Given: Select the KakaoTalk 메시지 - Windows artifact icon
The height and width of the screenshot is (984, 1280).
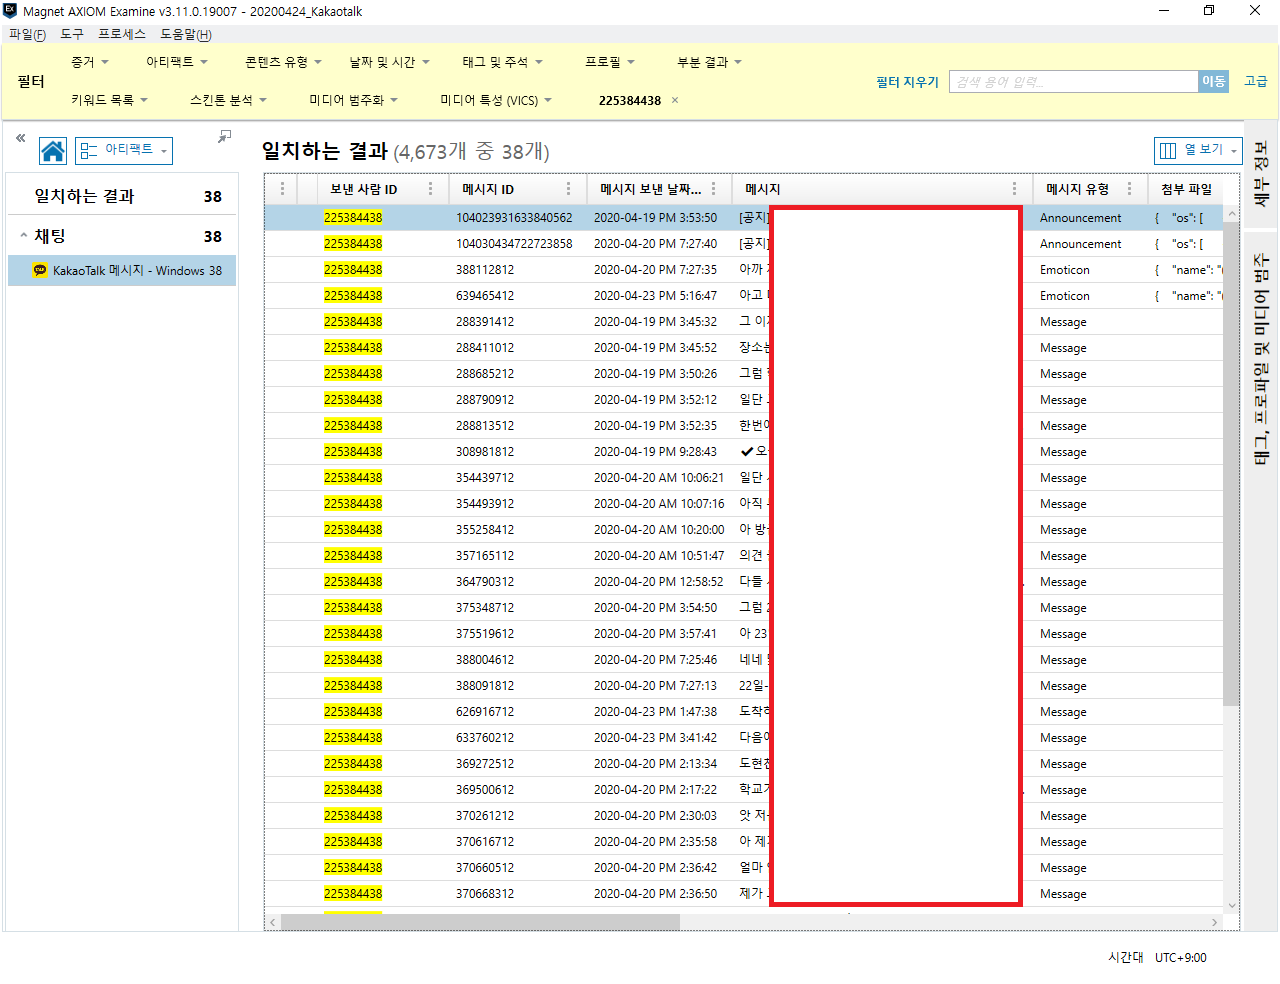Looking at the screenshot, I should tap(40, 270).
